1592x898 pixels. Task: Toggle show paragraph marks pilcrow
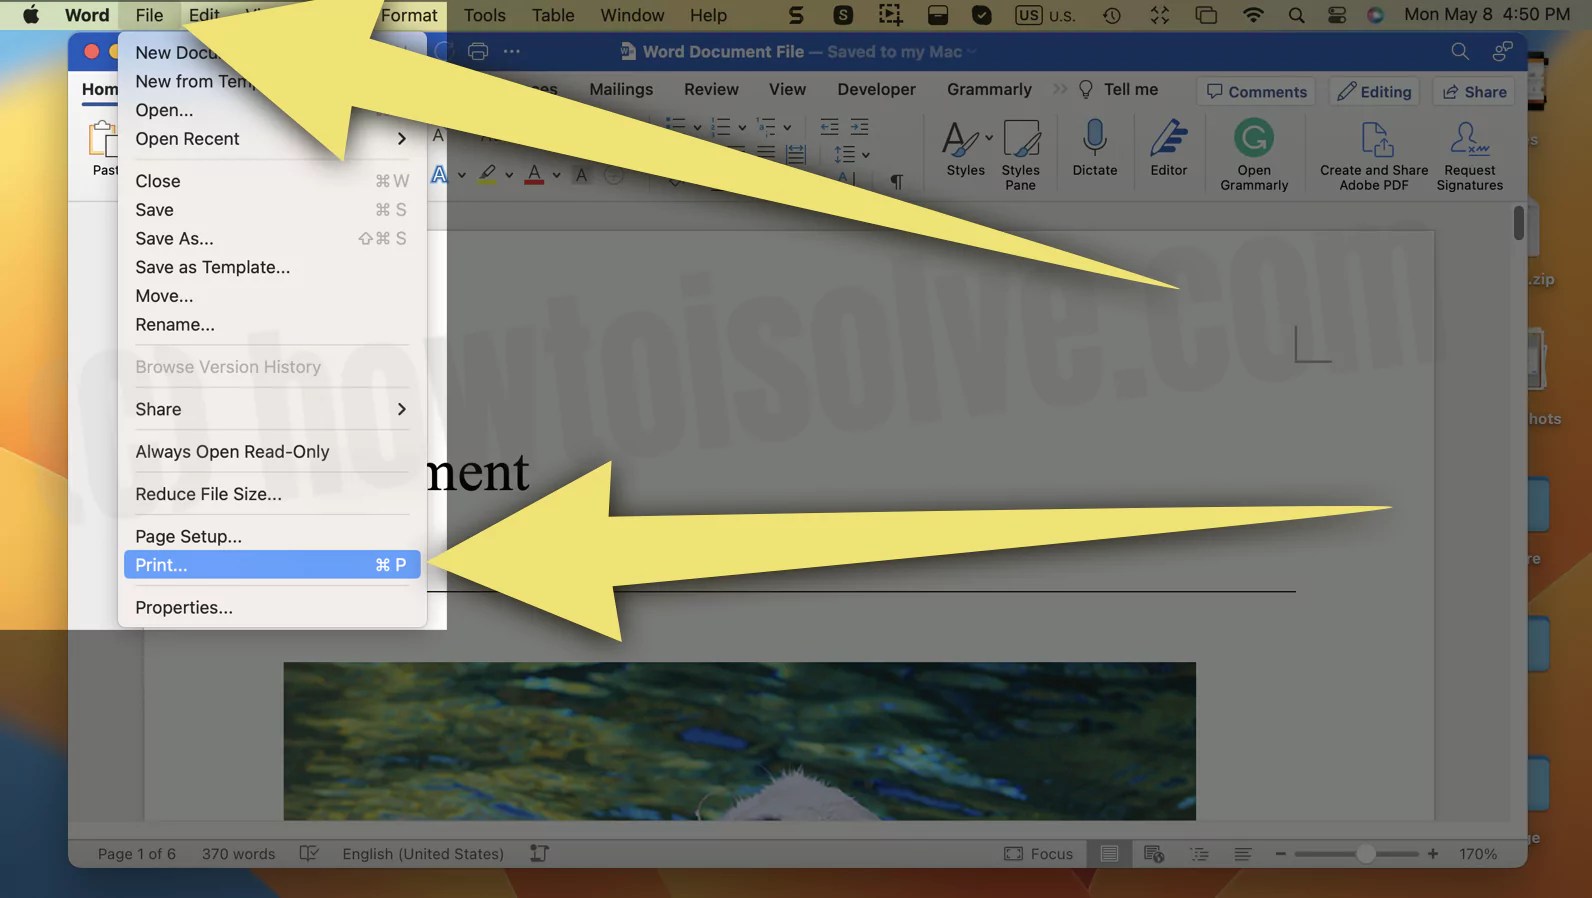(896, 182)
